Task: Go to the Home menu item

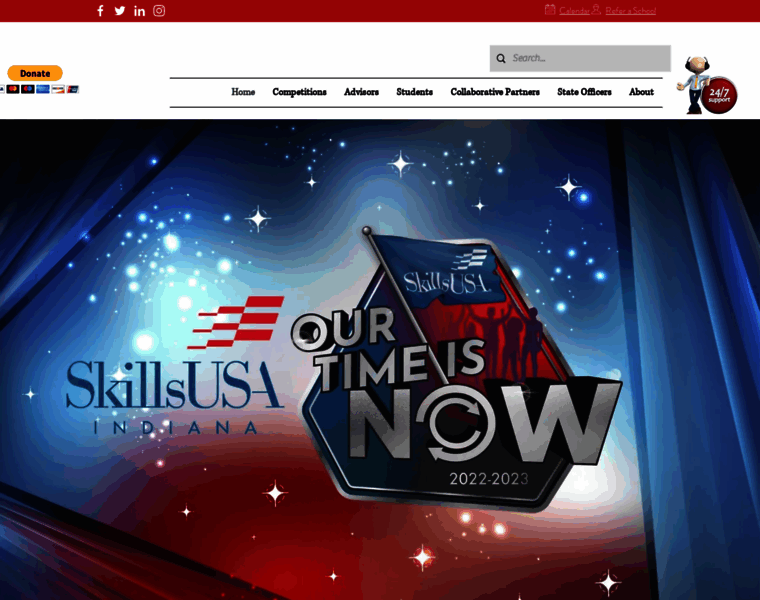Action: (x=243, y=92)
